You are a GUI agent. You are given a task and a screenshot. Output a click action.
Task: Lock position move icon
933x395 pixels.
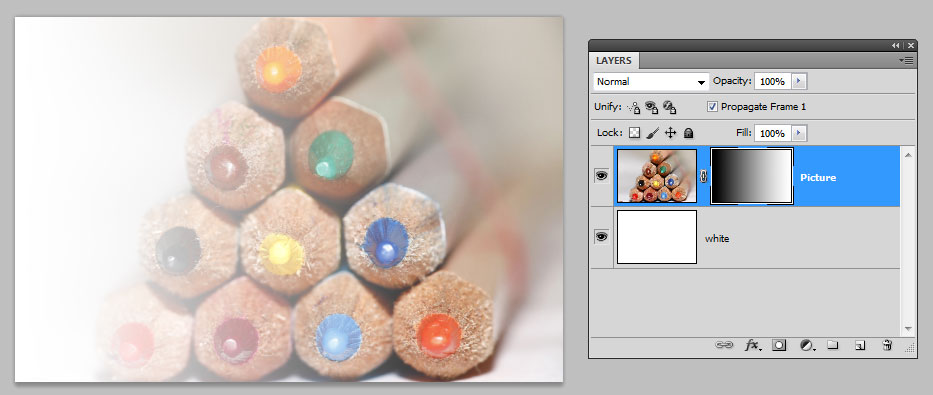(671, 133)
